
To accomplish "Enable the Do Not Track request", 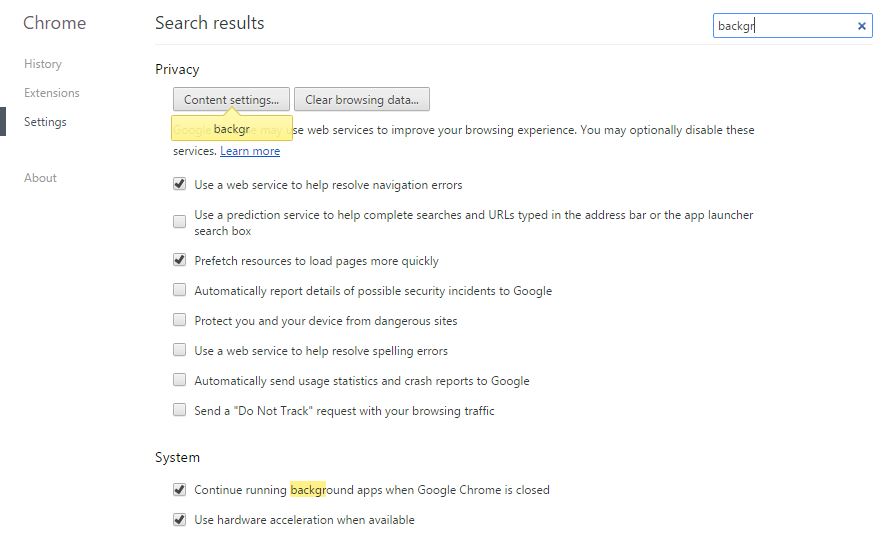I will pos(180,410).
